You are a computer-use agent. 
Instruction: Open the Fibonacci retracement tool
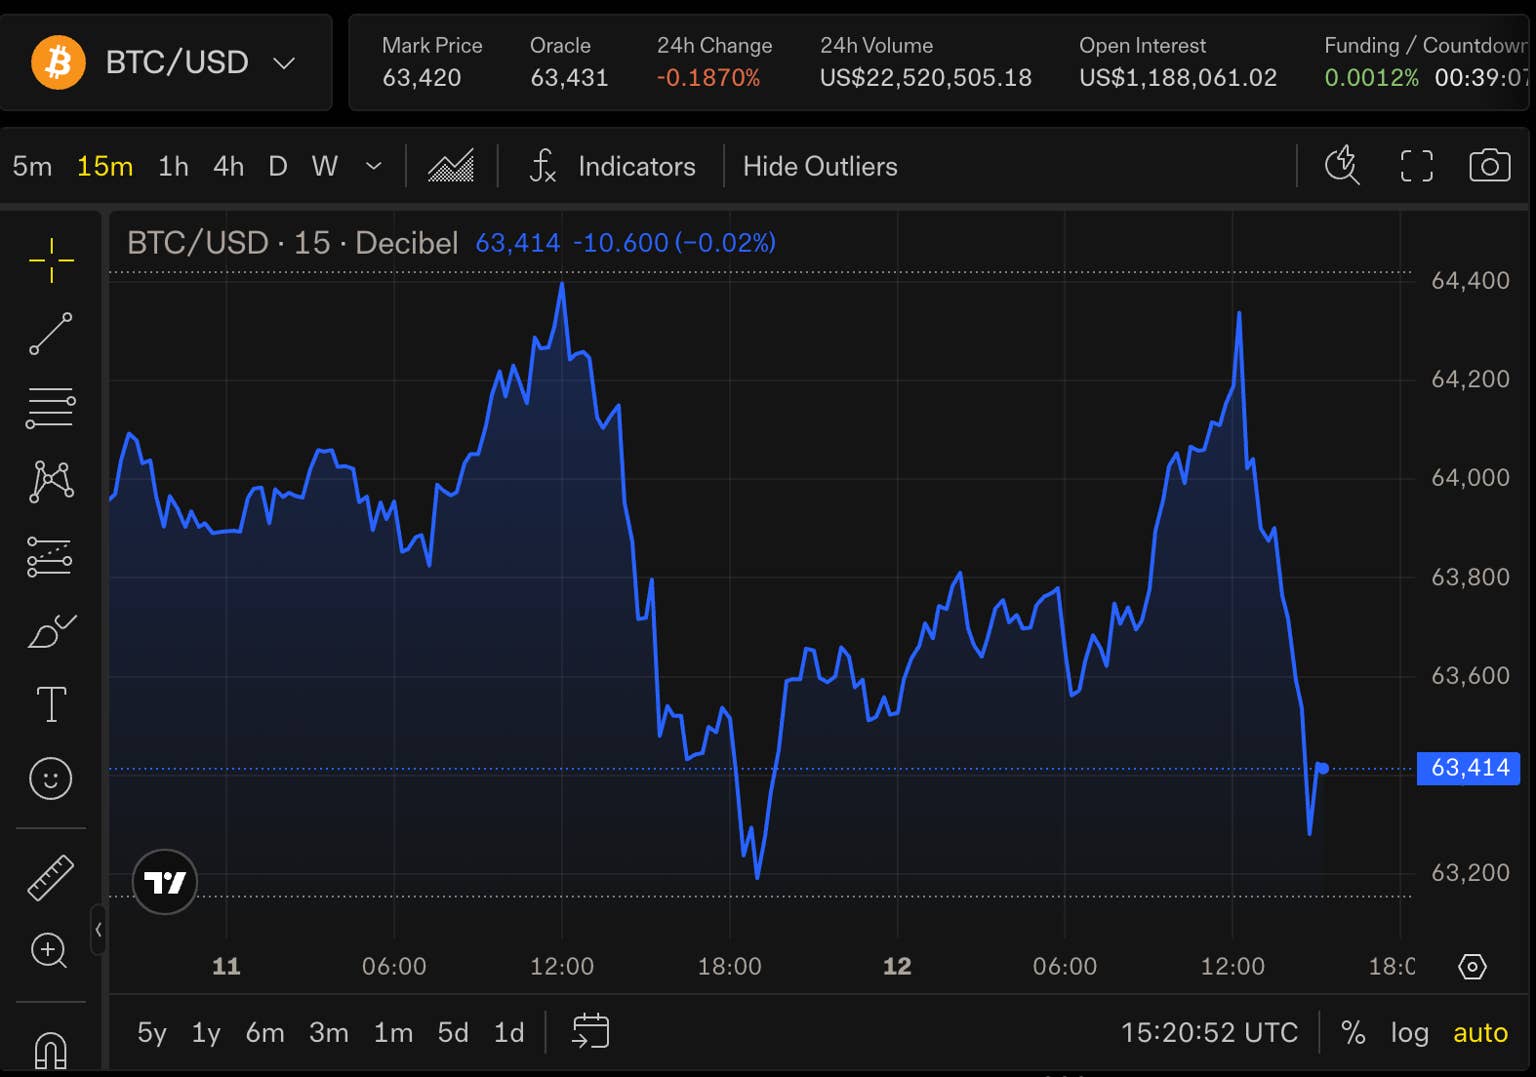pos(51,408)
